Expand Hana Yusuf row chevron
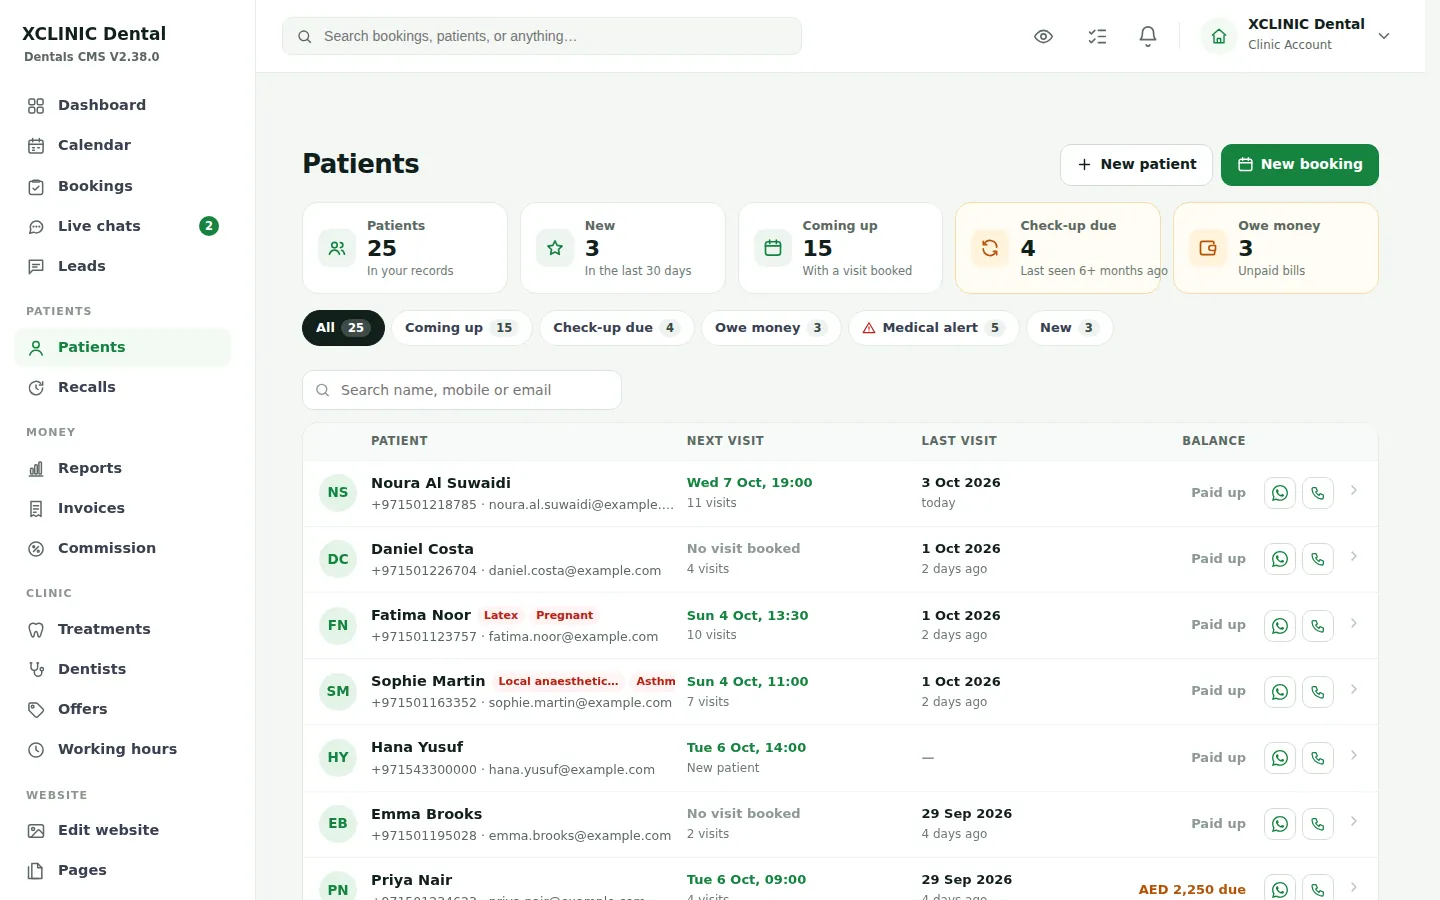The width and height of the screenshot is (1440, 900). pyautogui.click(x=1354, y=756)
